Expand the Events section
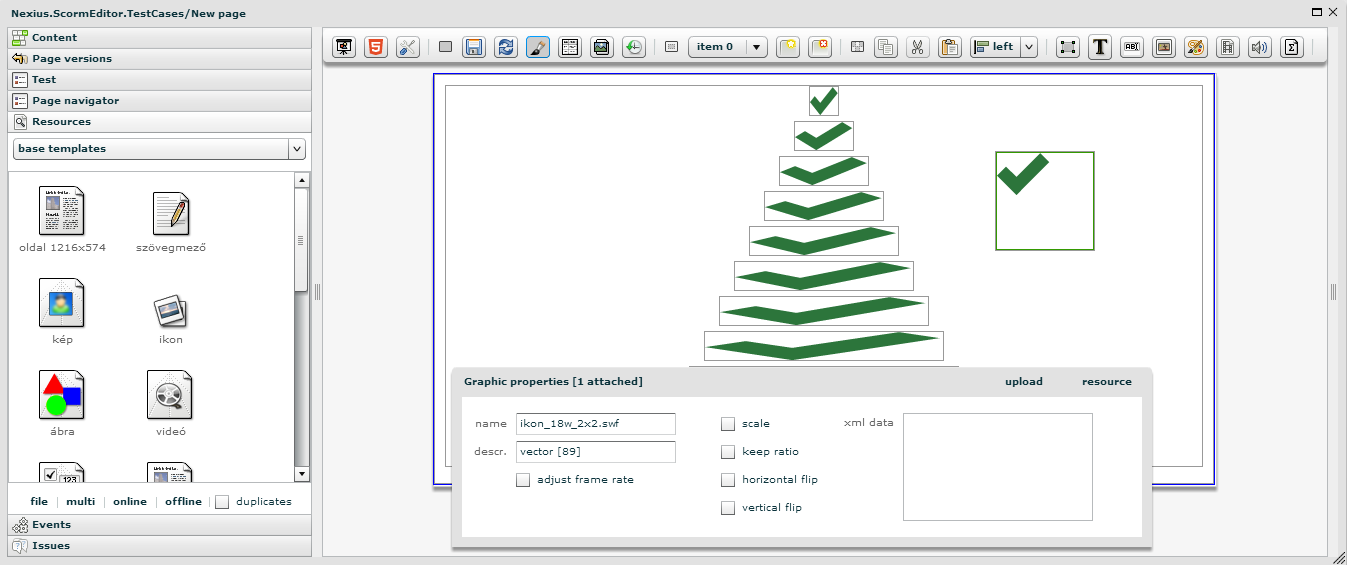Screen dimensions: 1347x565 coord(51,525)
